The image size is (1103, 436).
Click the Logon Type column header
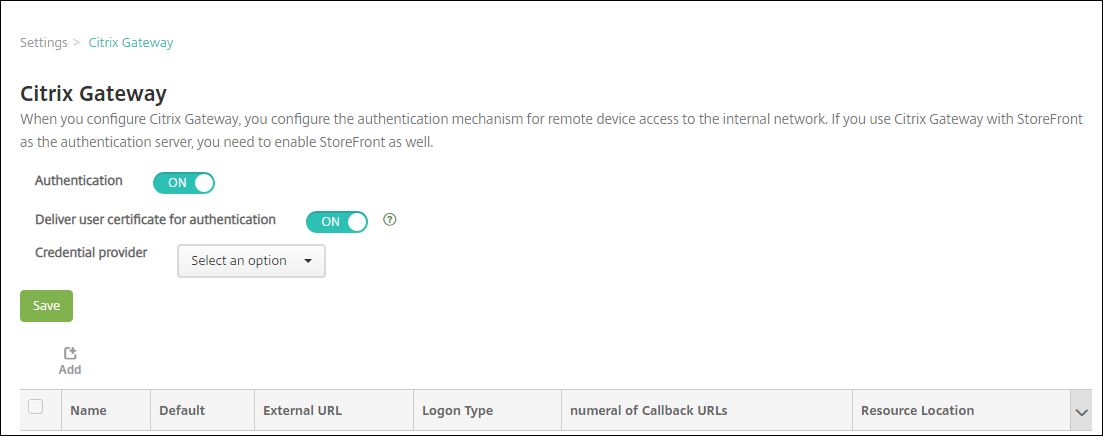tap(457, 410)
